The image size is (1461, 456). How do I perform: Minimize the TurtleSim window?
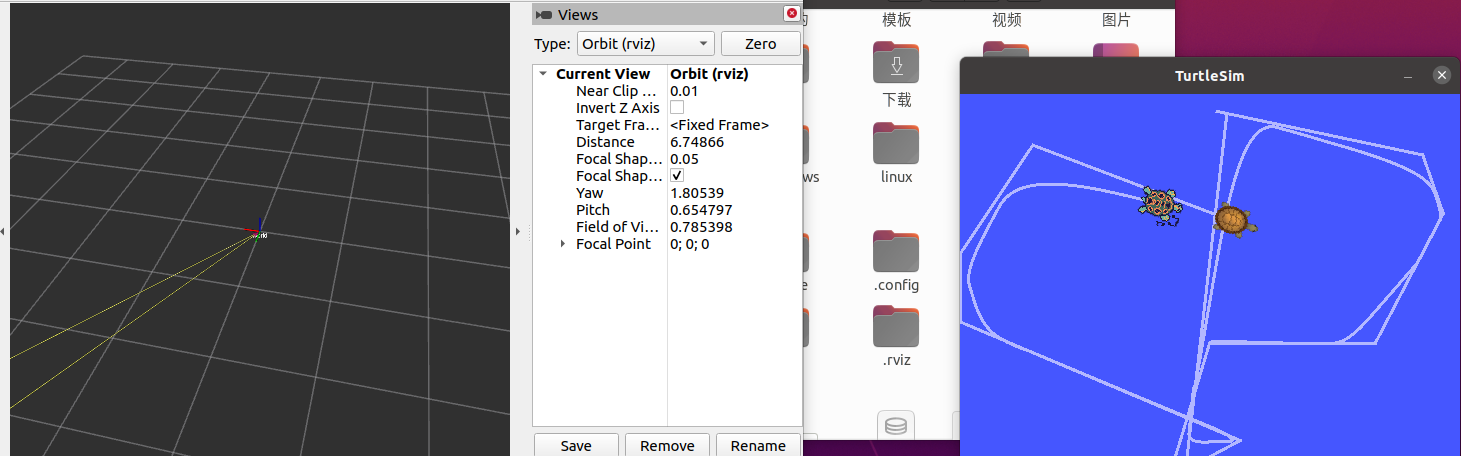[x=1408, y=76]
